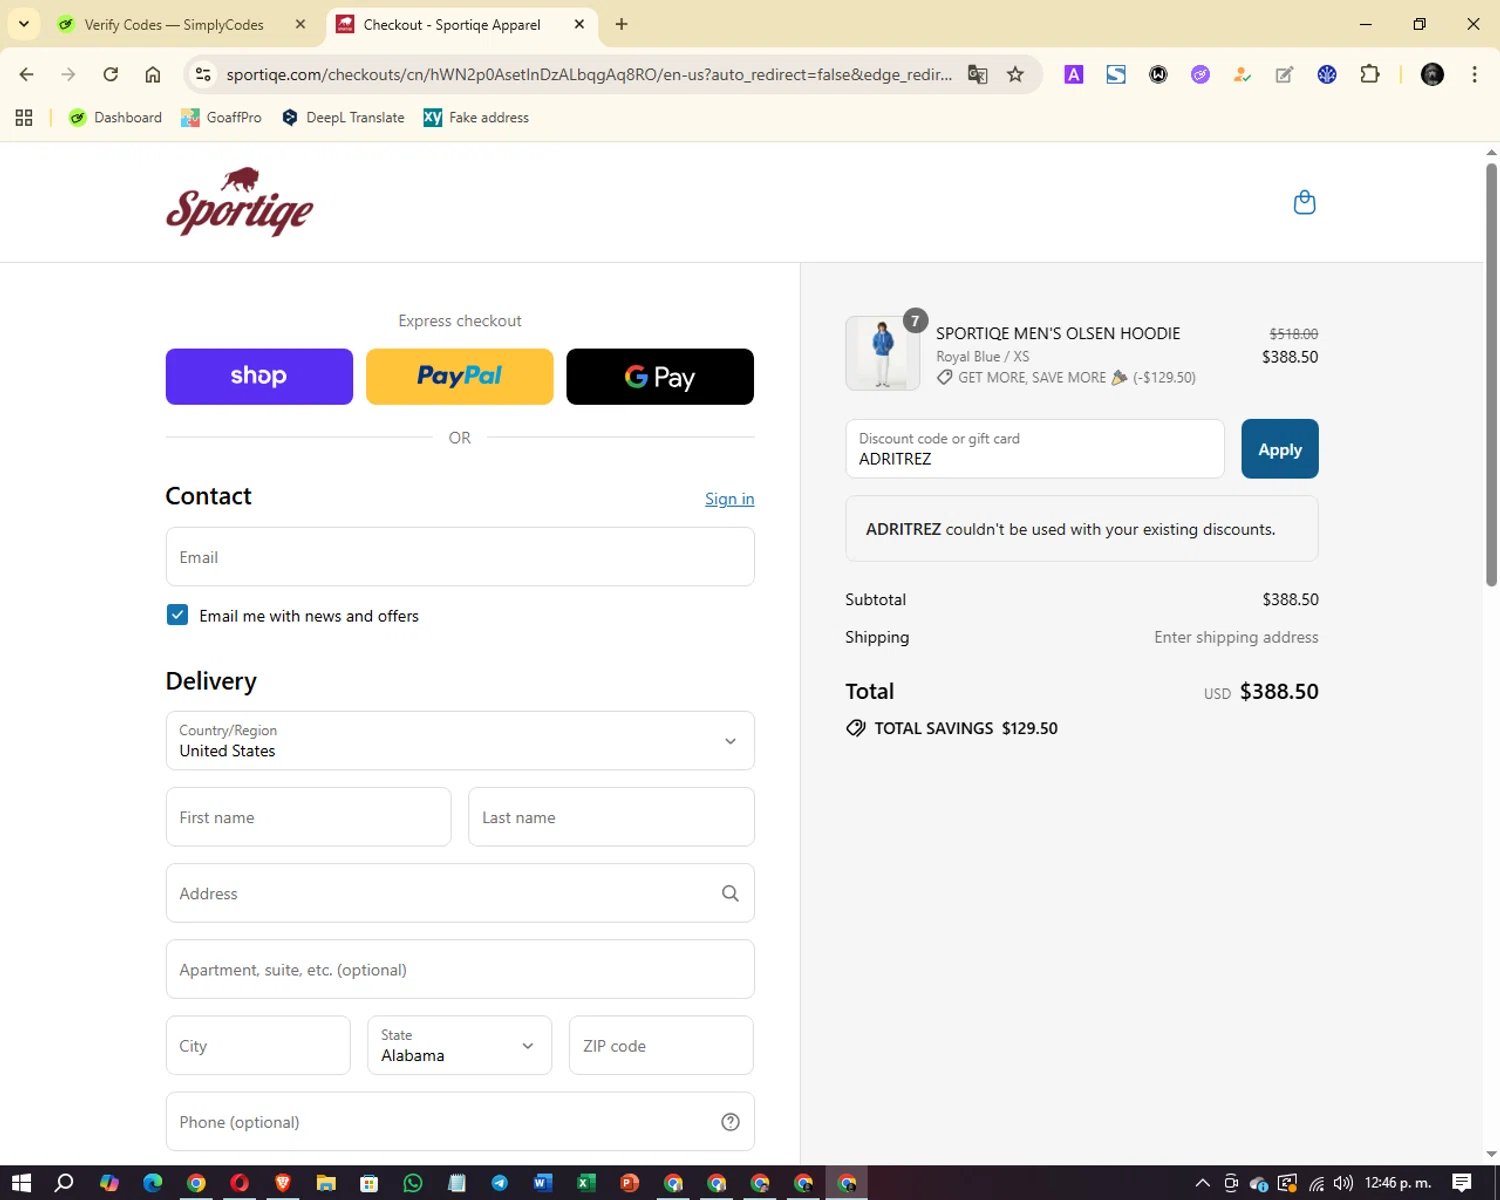The image size is (1500, 1200).
Task: Open the Chrome three-dot menu
Action: [1474, 74]
